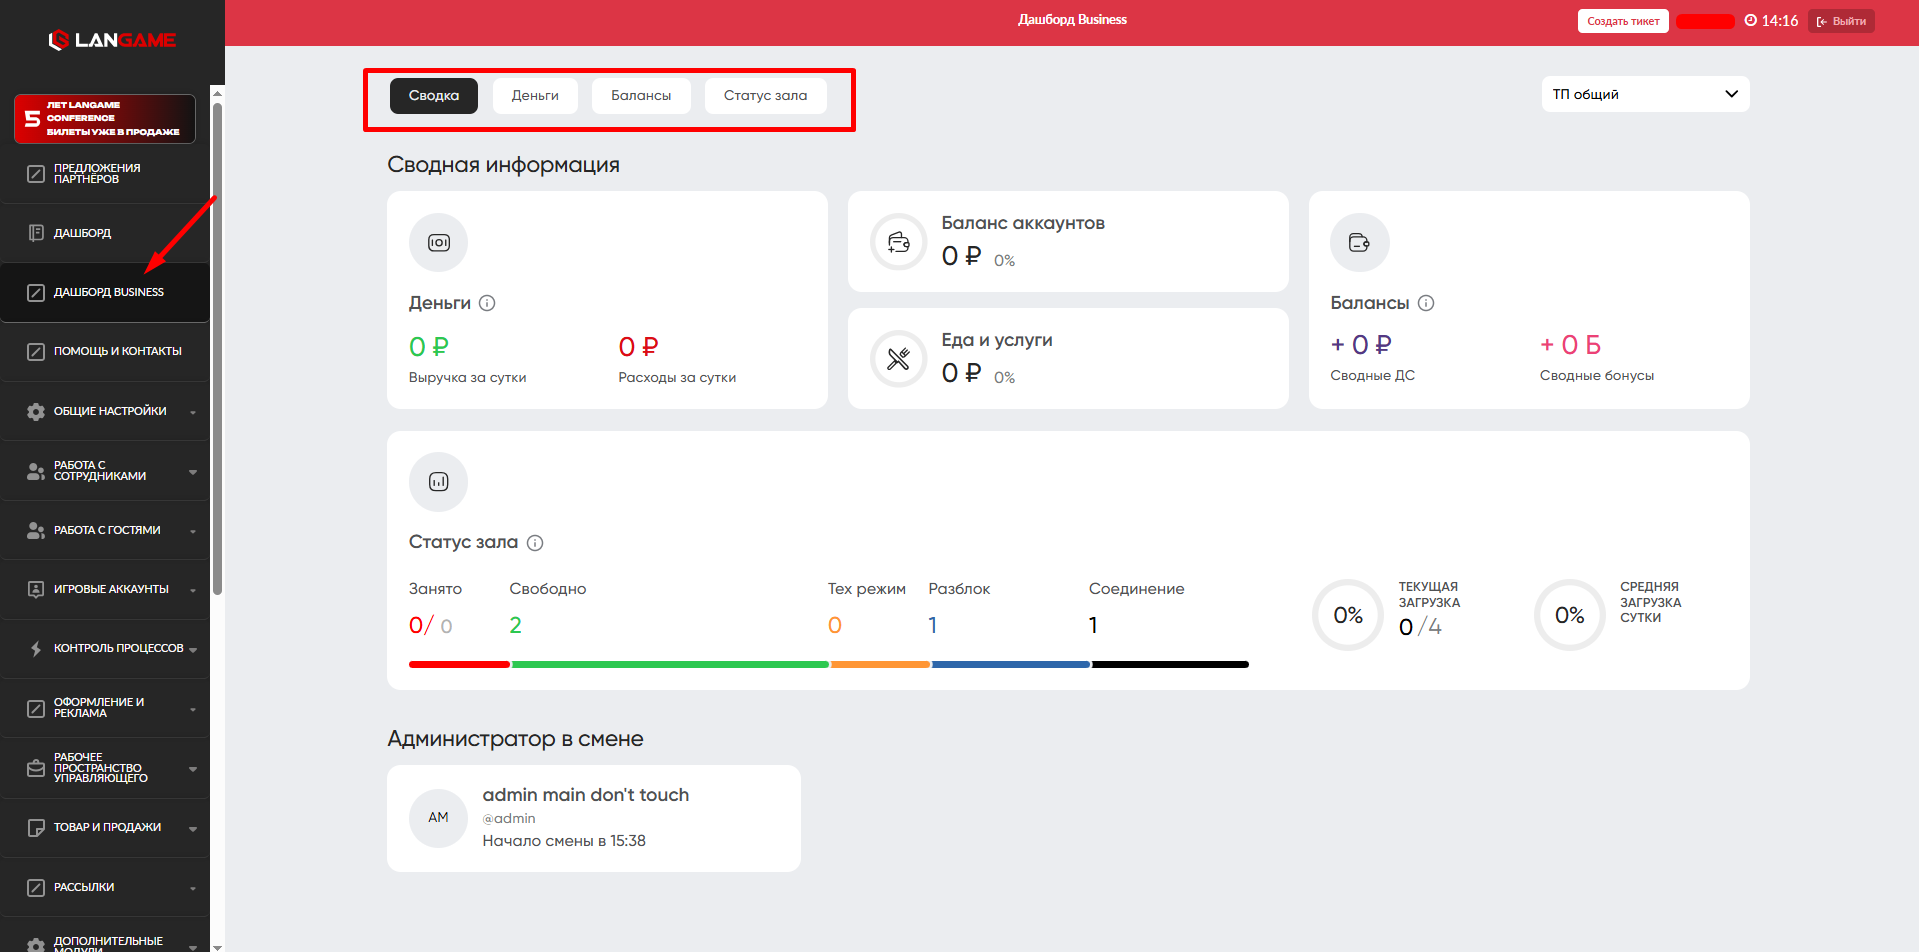This screenshot has width=1919, height=952.
Task: Click the Деньги card cash icon
Action: pos(438,243)
